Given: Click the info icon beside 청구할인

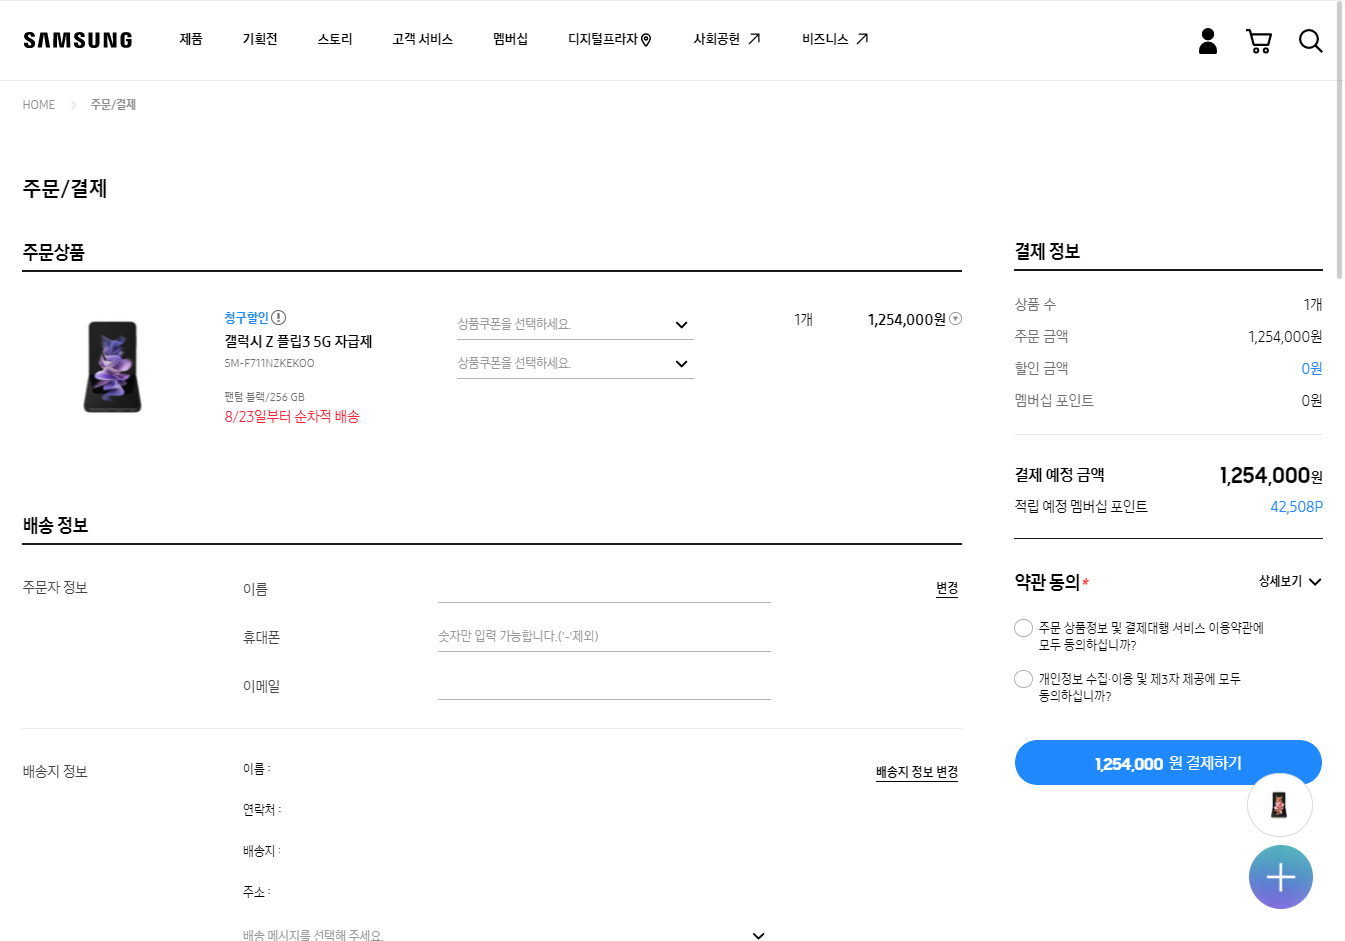Looking at the screenshot, I should pos(279,317).
